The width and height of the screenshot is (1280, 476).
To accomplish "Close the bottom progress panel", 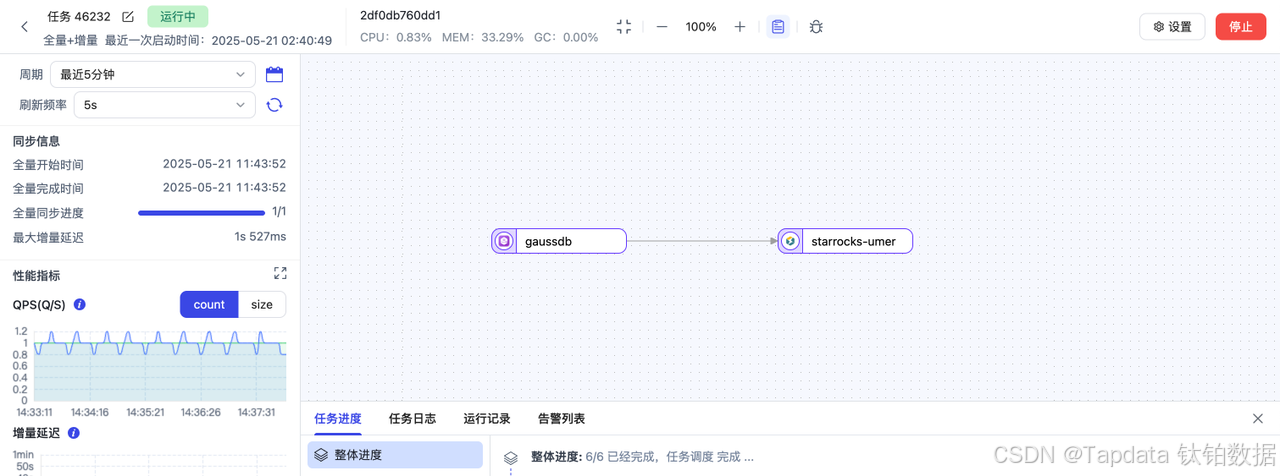I will (1258, 419).
